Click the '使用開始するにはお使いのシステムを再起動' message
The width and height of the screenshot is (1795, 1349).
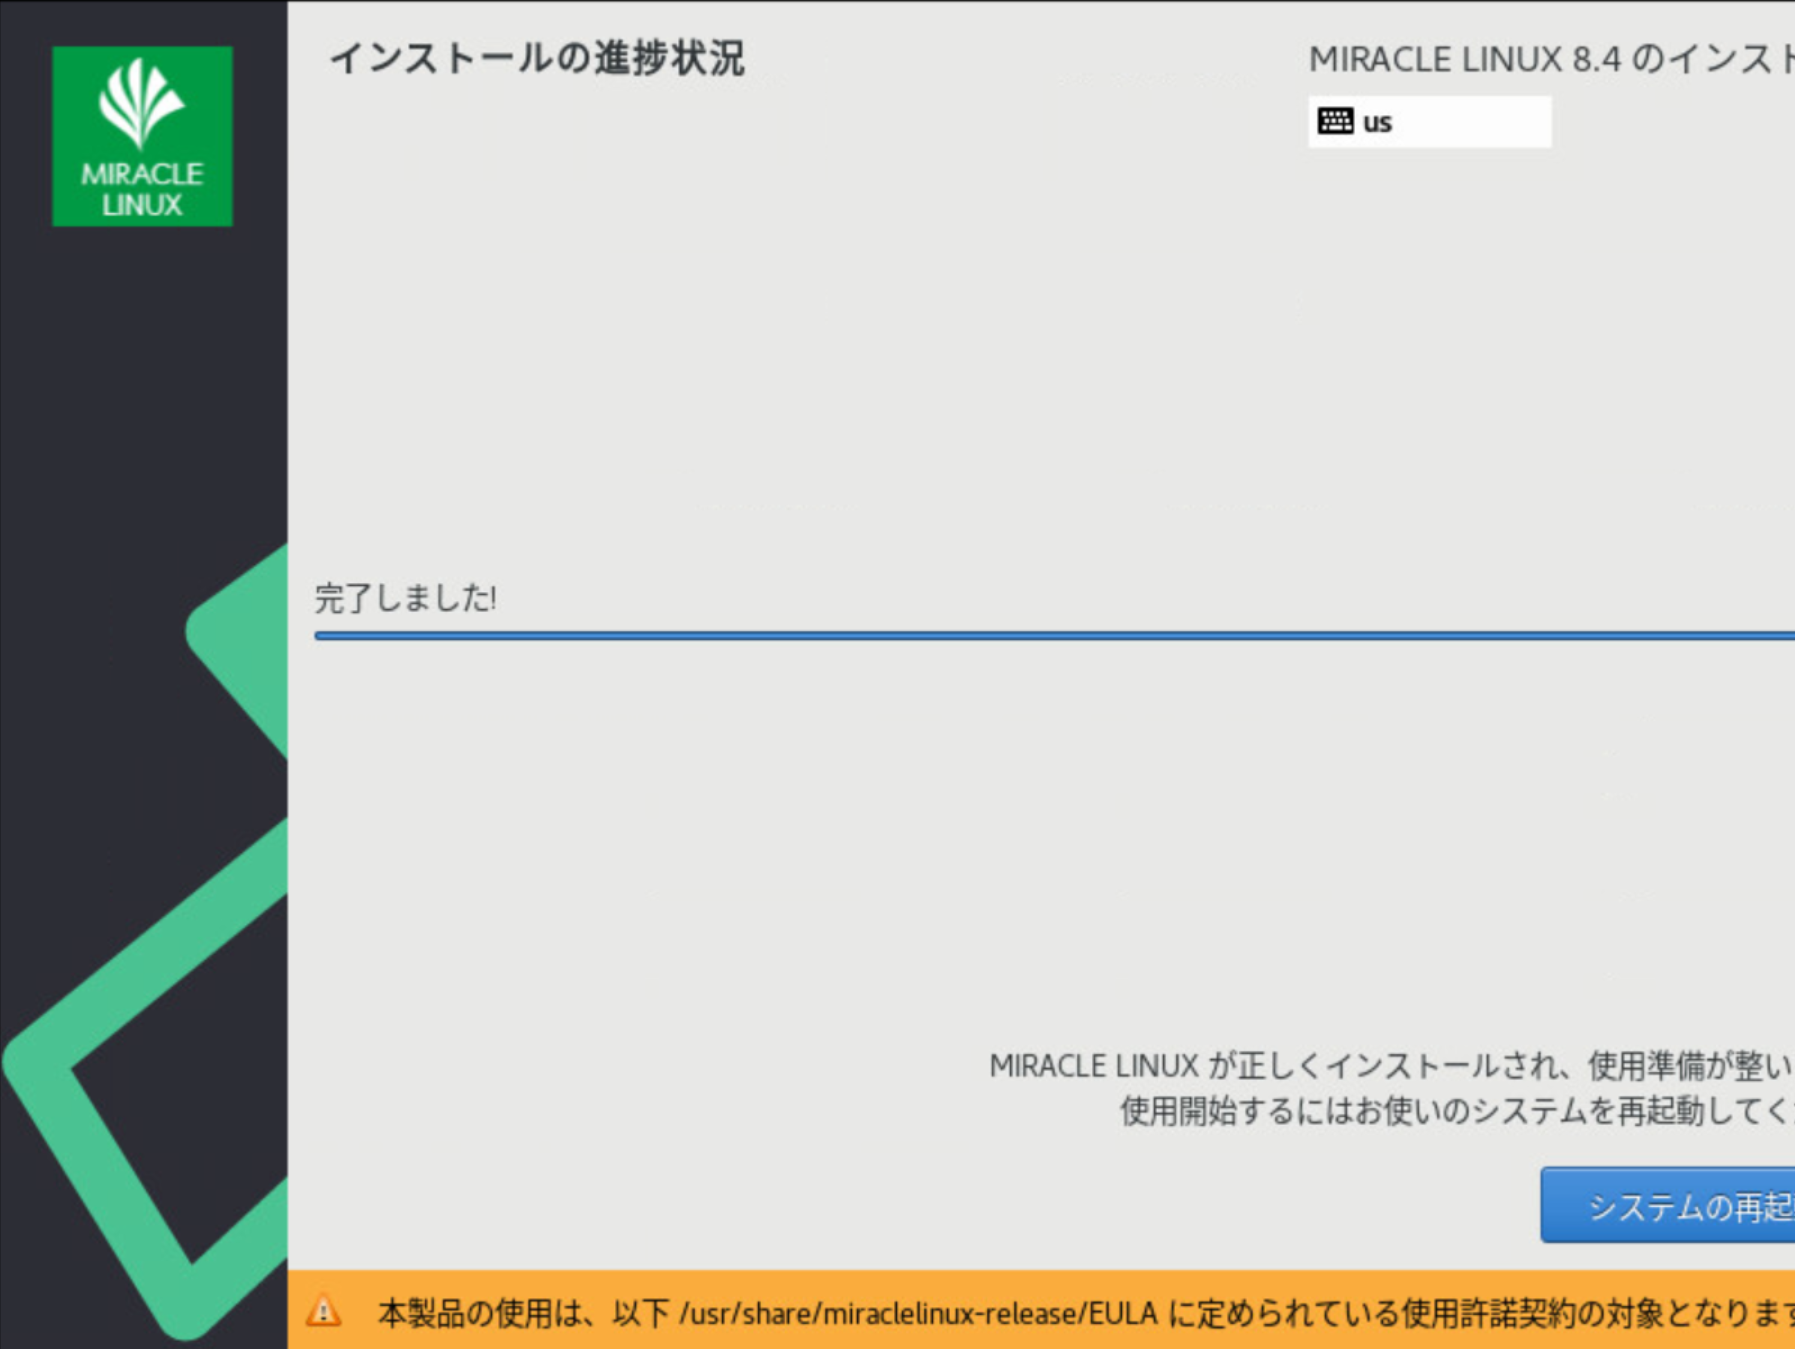[x=1457, y=1110]
